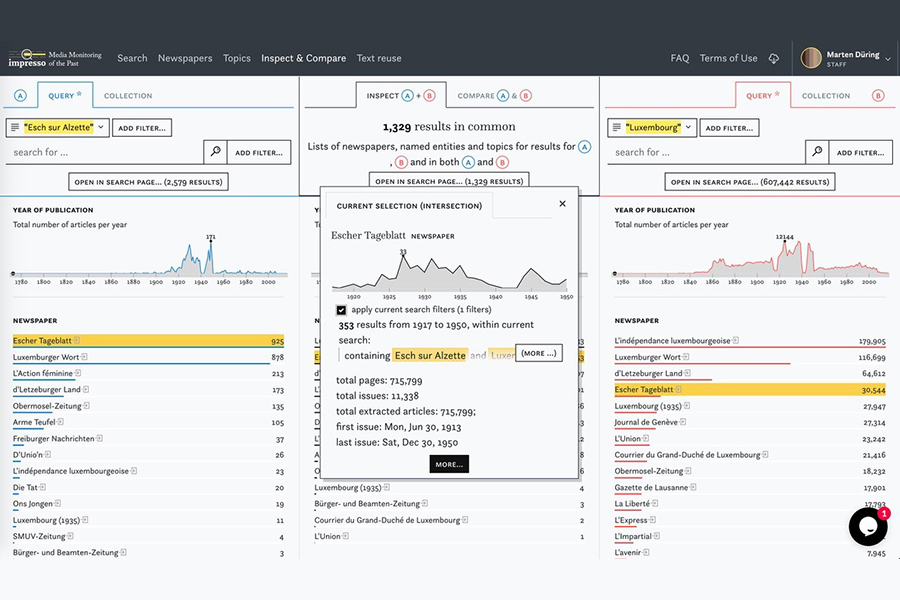Screen dimensions: 900x600
Task: Click the circled B badge of query B
Action: point(878,95)
